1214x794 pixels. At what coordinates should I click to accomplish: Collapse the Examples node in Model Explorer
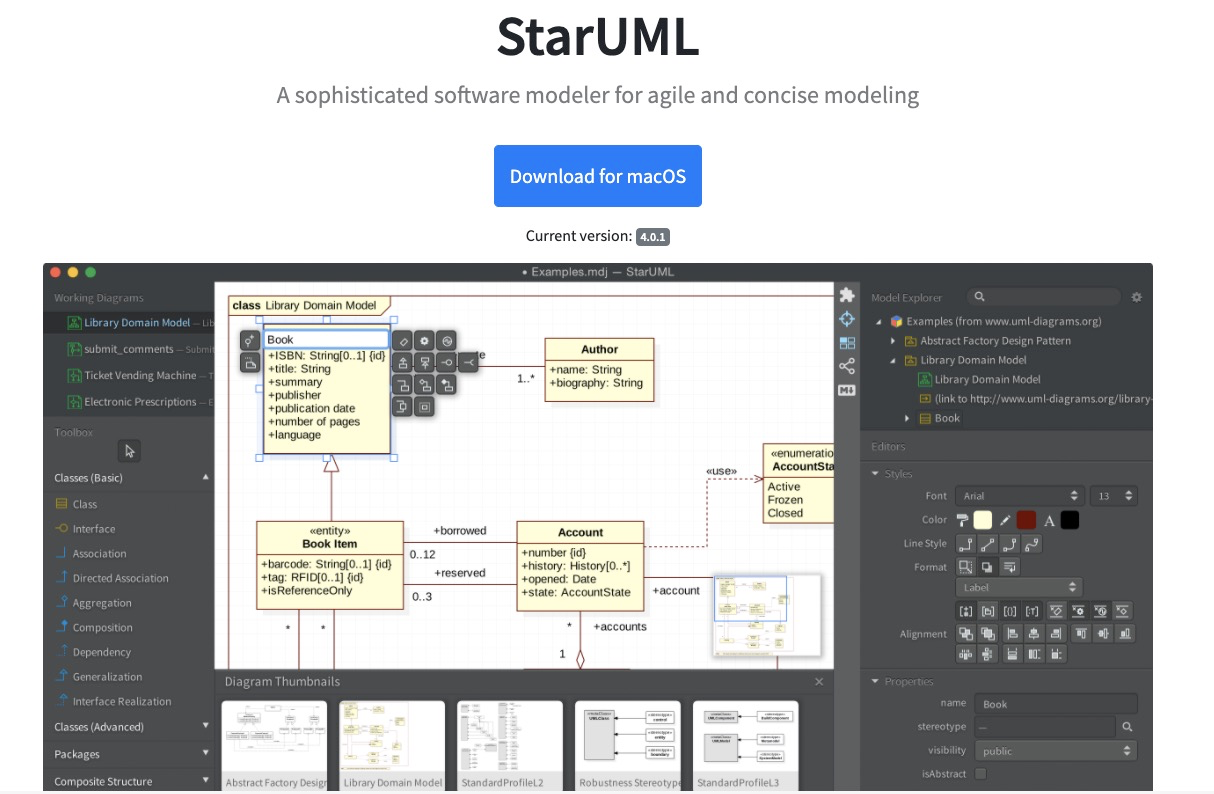pos(876,321)
